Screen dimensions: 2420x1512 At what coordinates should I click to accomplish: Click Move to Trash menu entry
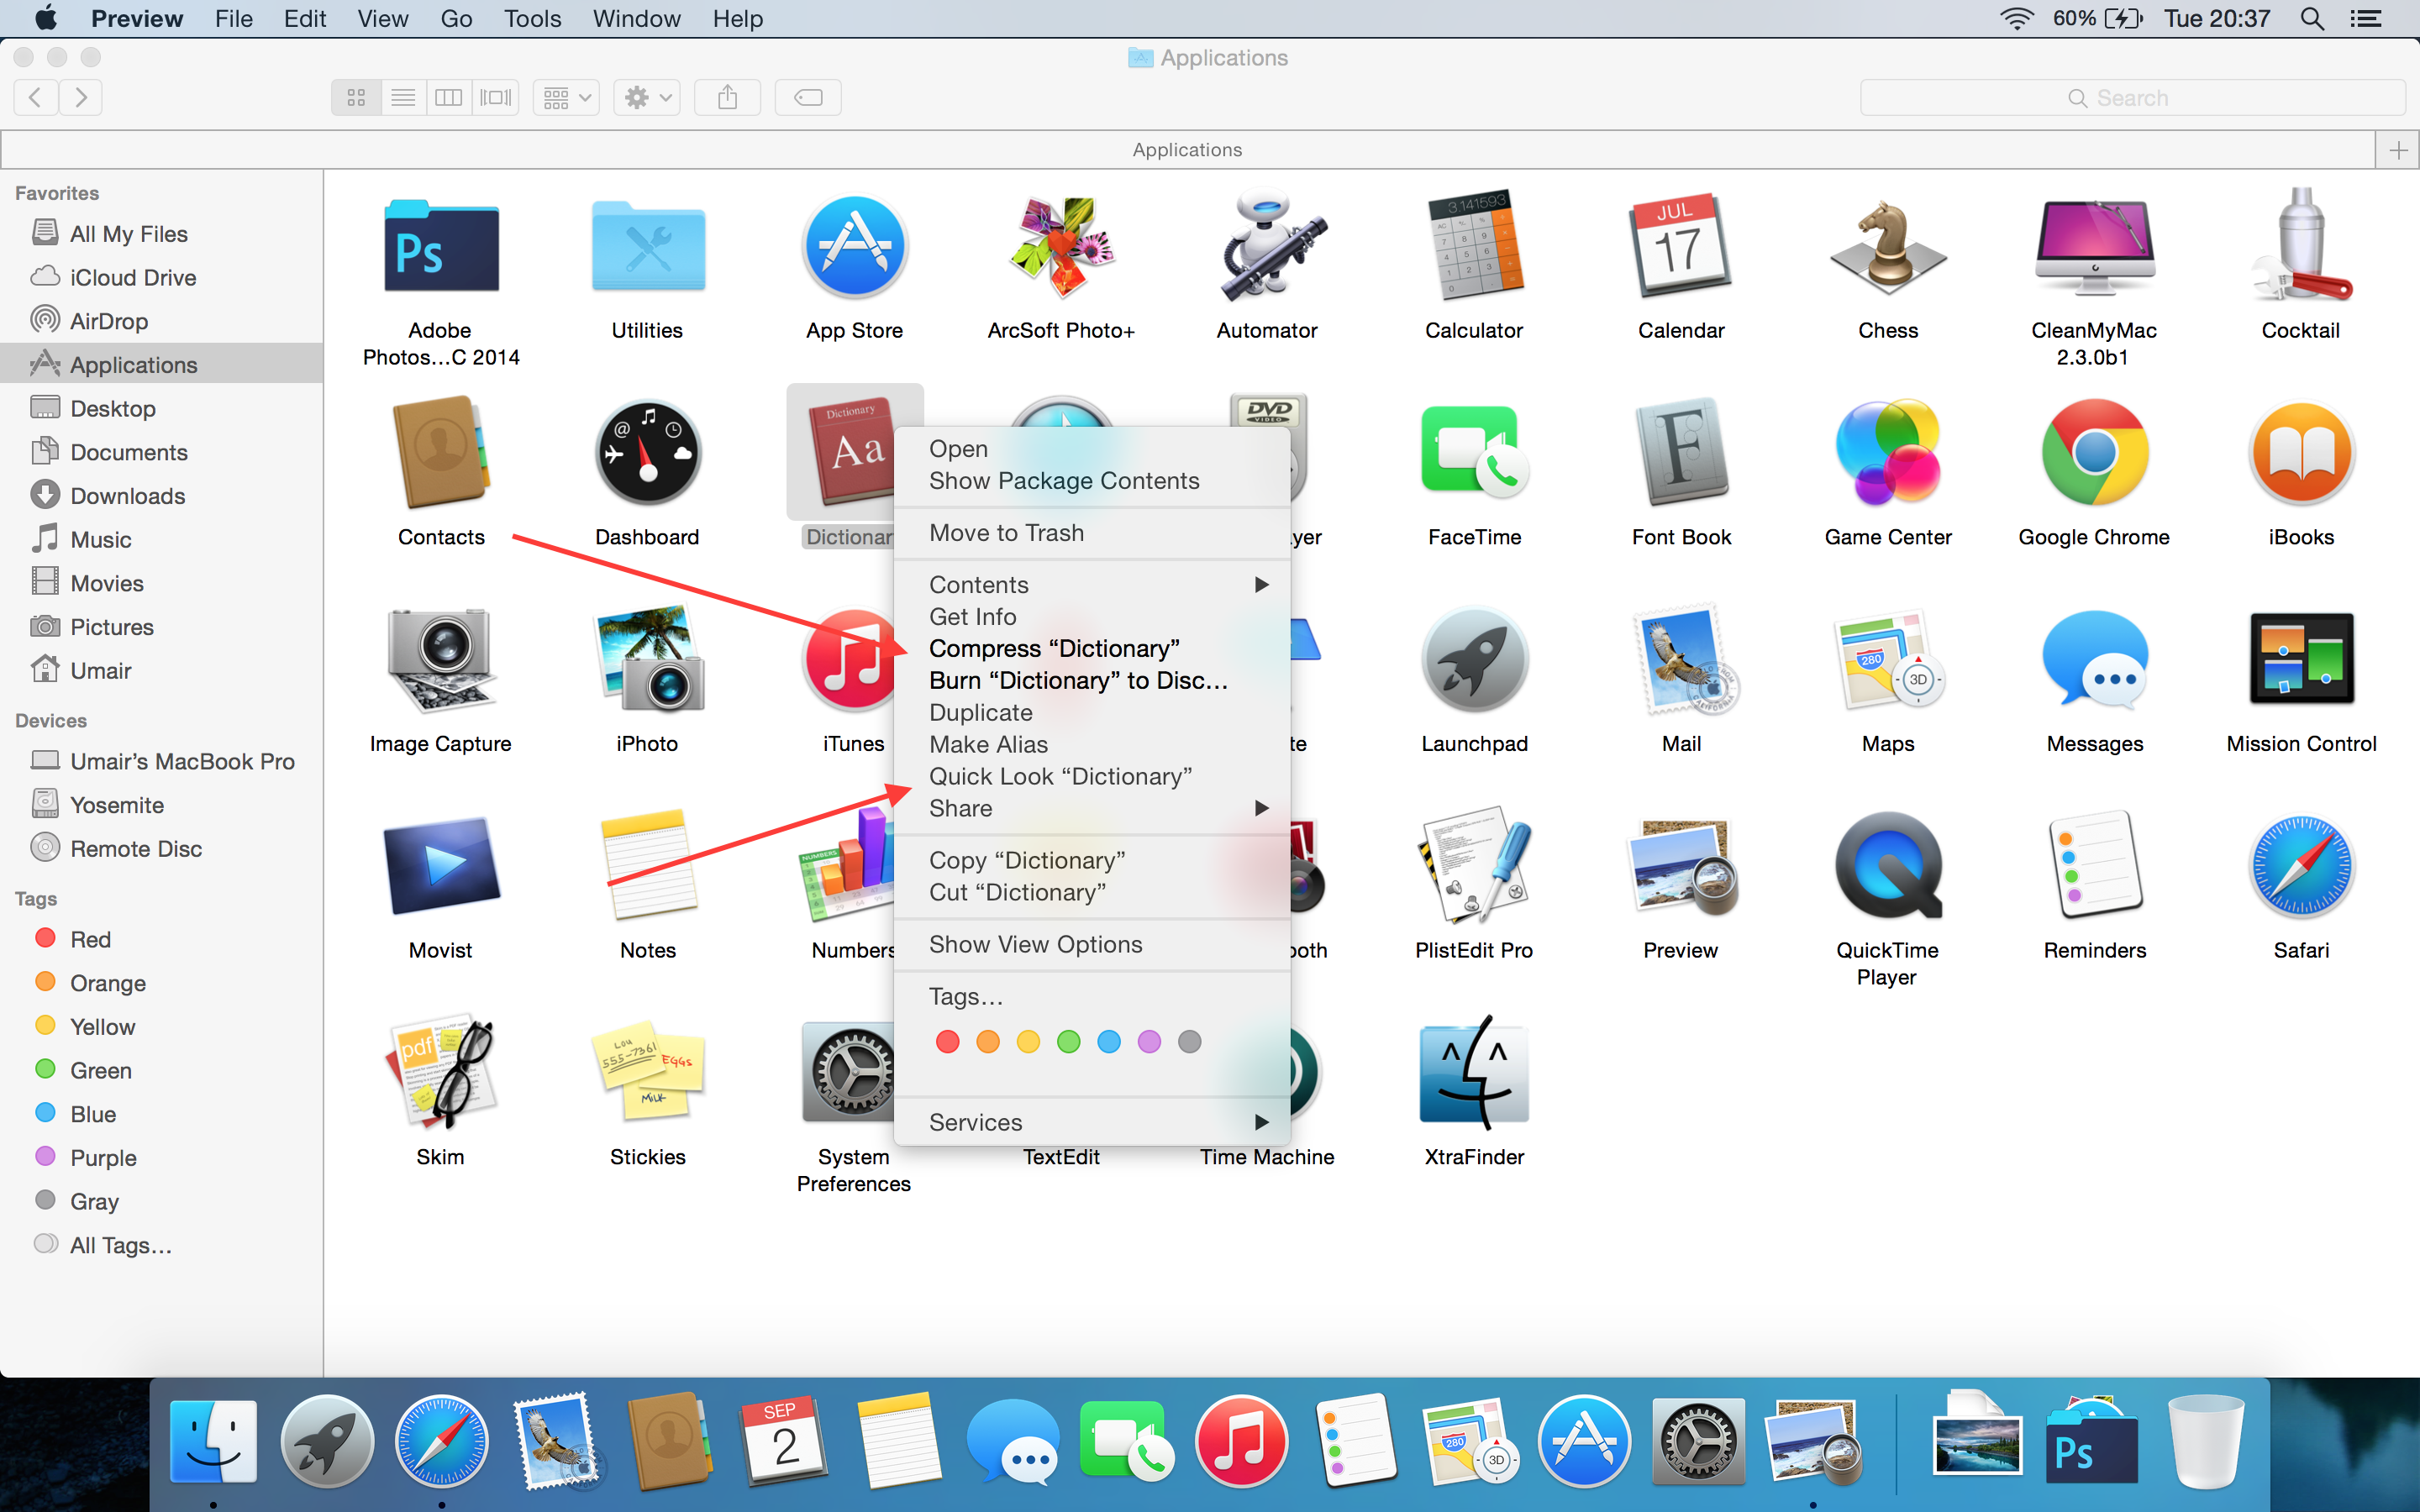click(1006, 533)
